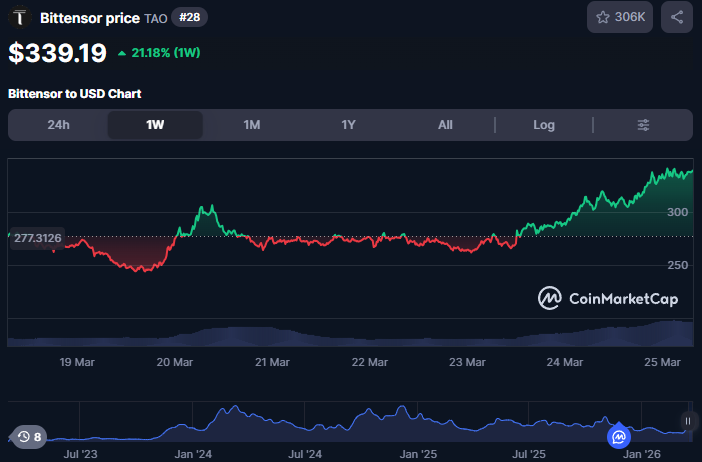Select the 24h timeframe tab
Viewport: 702px width, 462px height.
pyautogui.click(x=58, y=125)
